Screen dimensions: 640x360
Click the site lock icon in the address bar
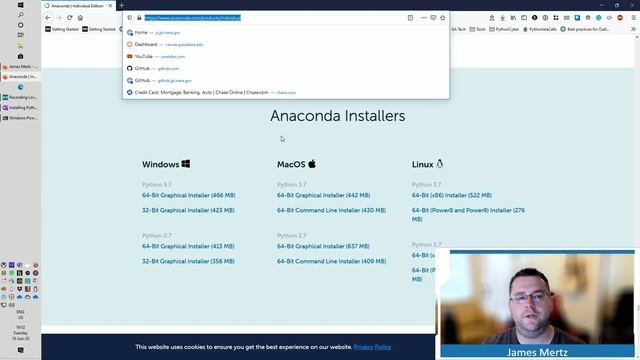[139, 18]
